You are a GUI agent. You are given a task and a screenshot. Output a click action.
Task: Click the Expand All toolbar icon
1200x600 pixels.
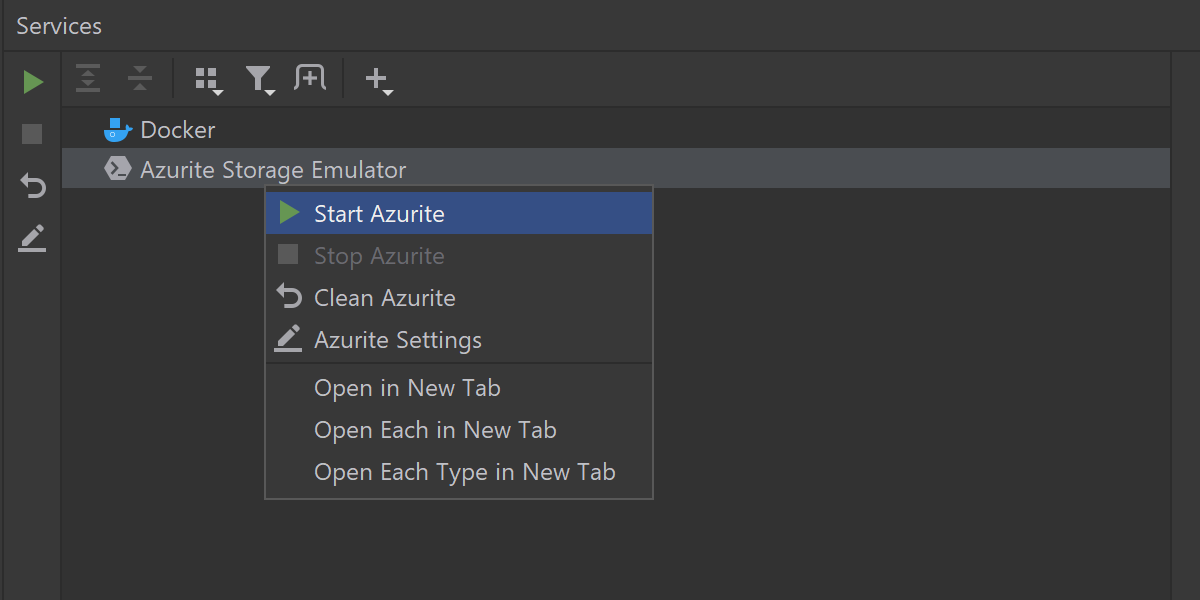[88, 78]
